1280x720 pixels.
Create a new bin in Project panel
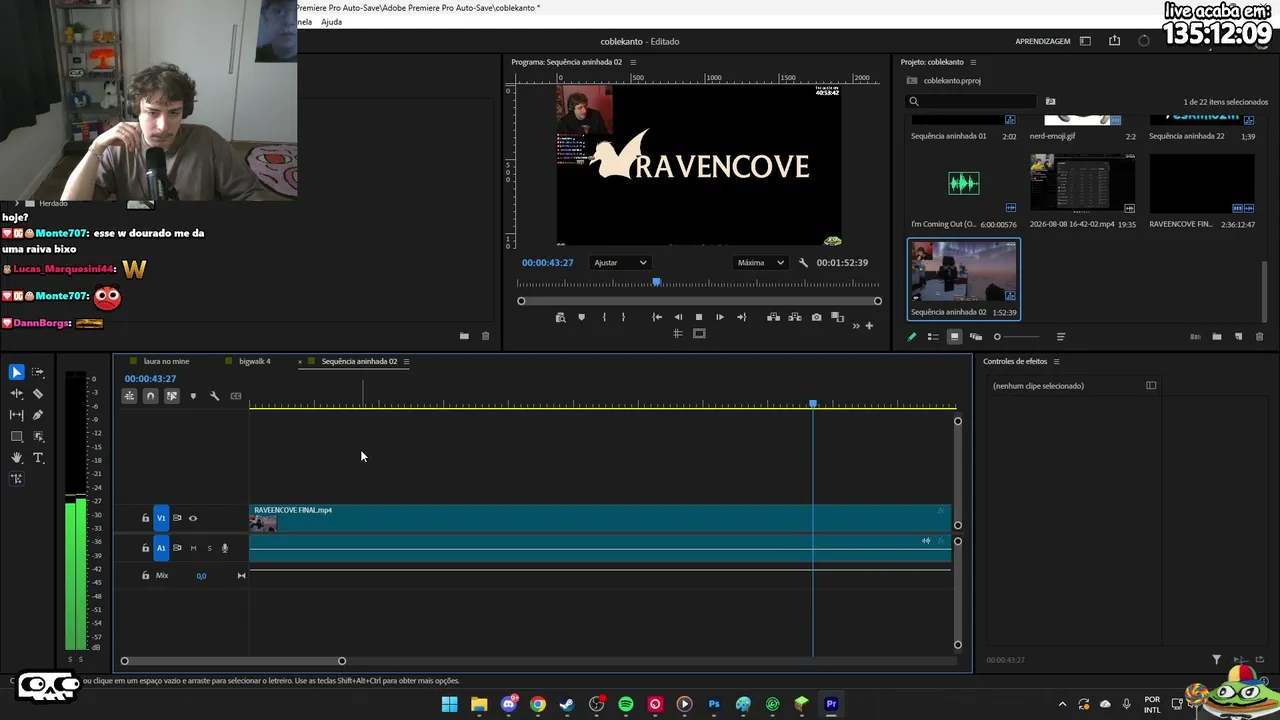click(x=1217, y=337)
